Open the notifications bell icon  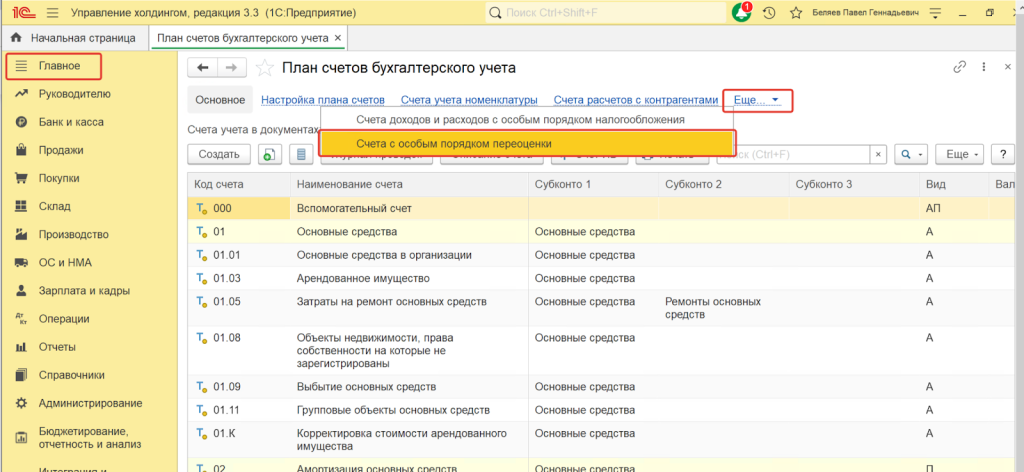pyautogui.click(x=741, y=13)
